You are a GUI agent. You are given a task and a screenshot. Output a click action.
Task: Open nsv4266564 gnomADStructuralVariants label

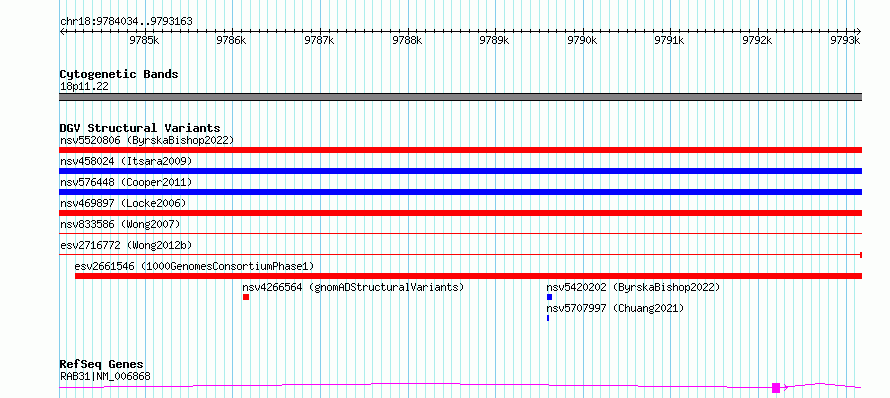(x=354, y=287)
